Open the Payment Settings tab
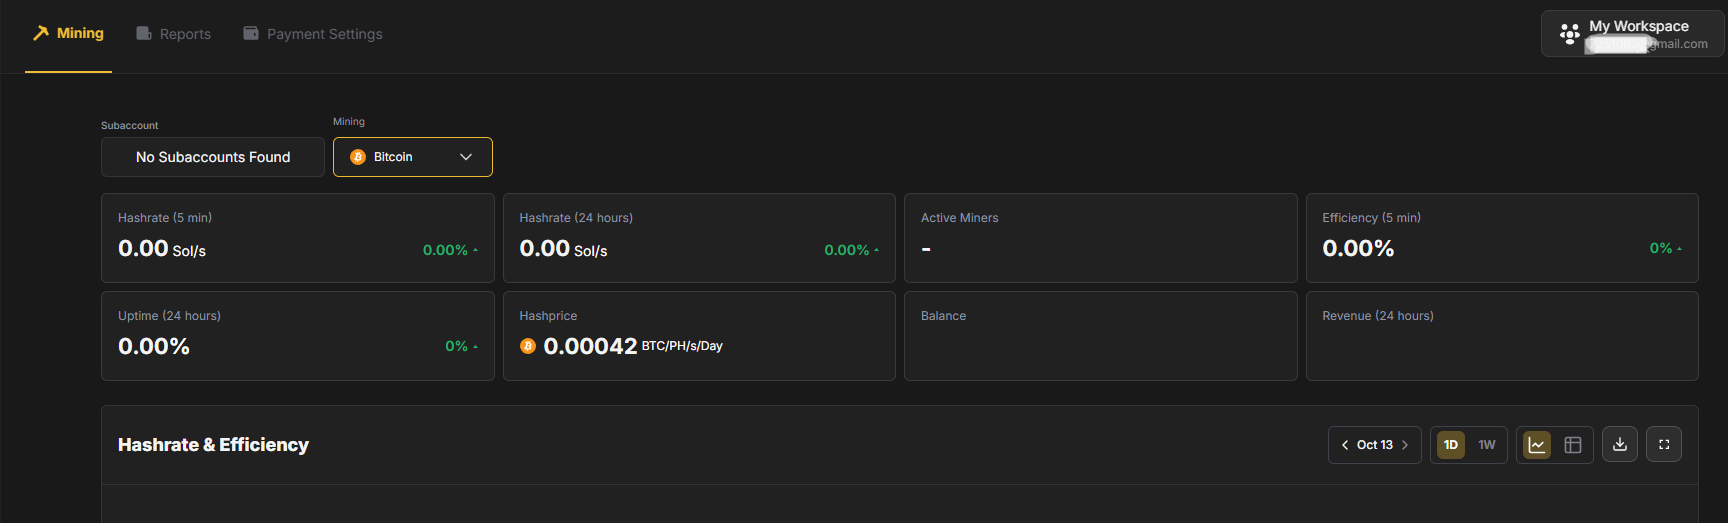Viewport: 1728px width, 523px height. [x=313, y=34]
